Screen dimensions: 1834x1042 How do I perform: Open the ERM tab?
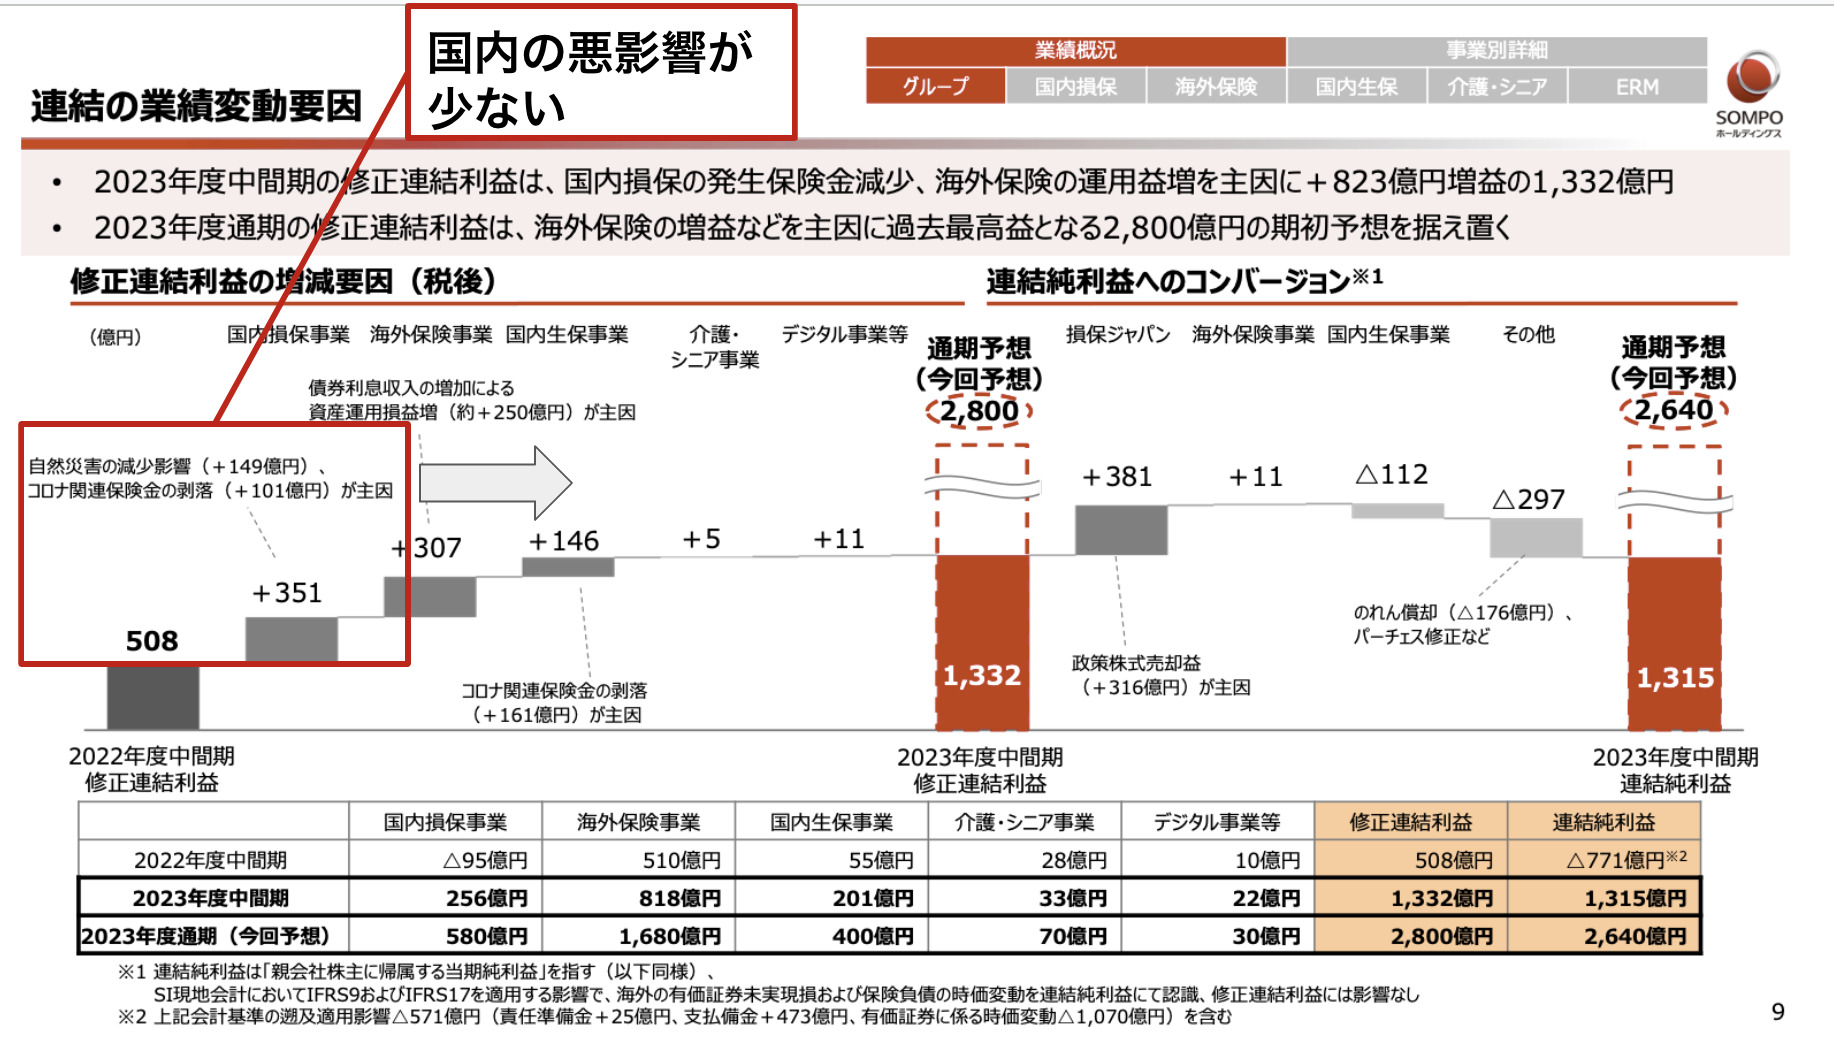point(1637,87)
